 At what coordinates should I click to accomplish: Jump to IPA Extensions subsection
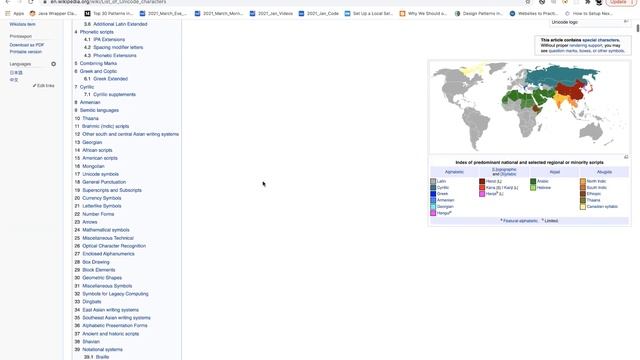109,40
